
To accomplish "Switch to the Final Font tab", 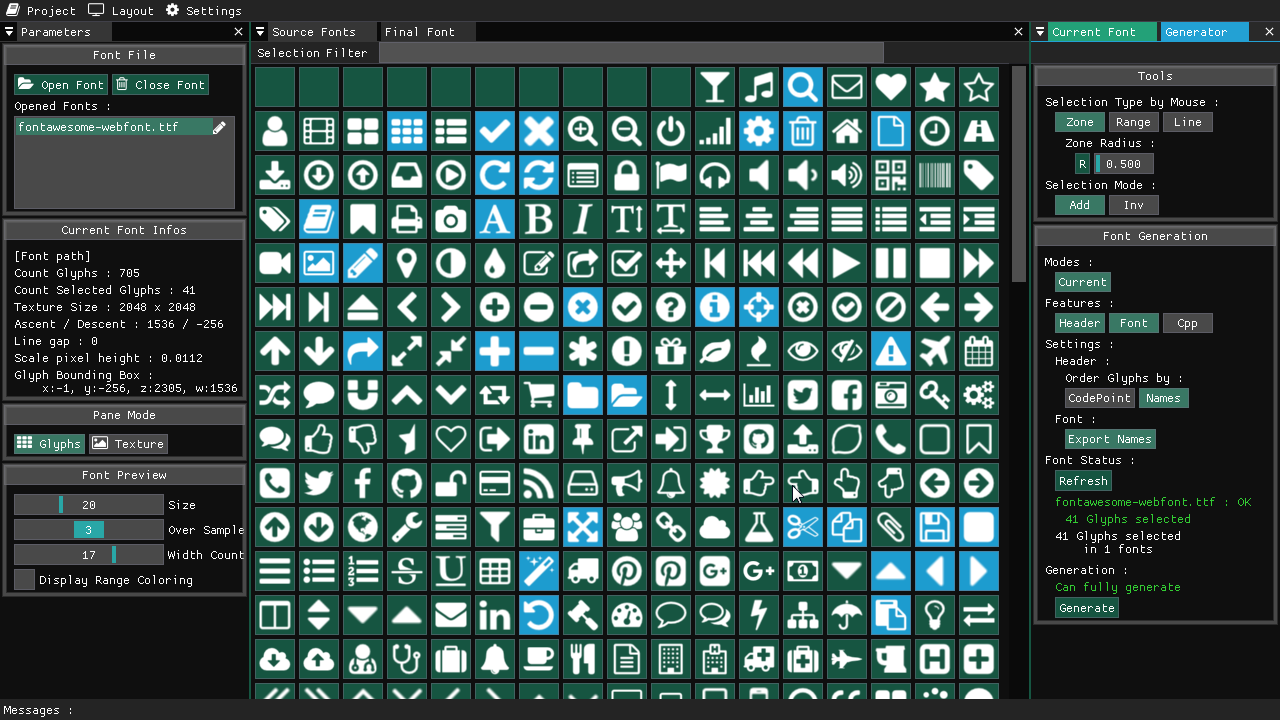I will (419, 32).
